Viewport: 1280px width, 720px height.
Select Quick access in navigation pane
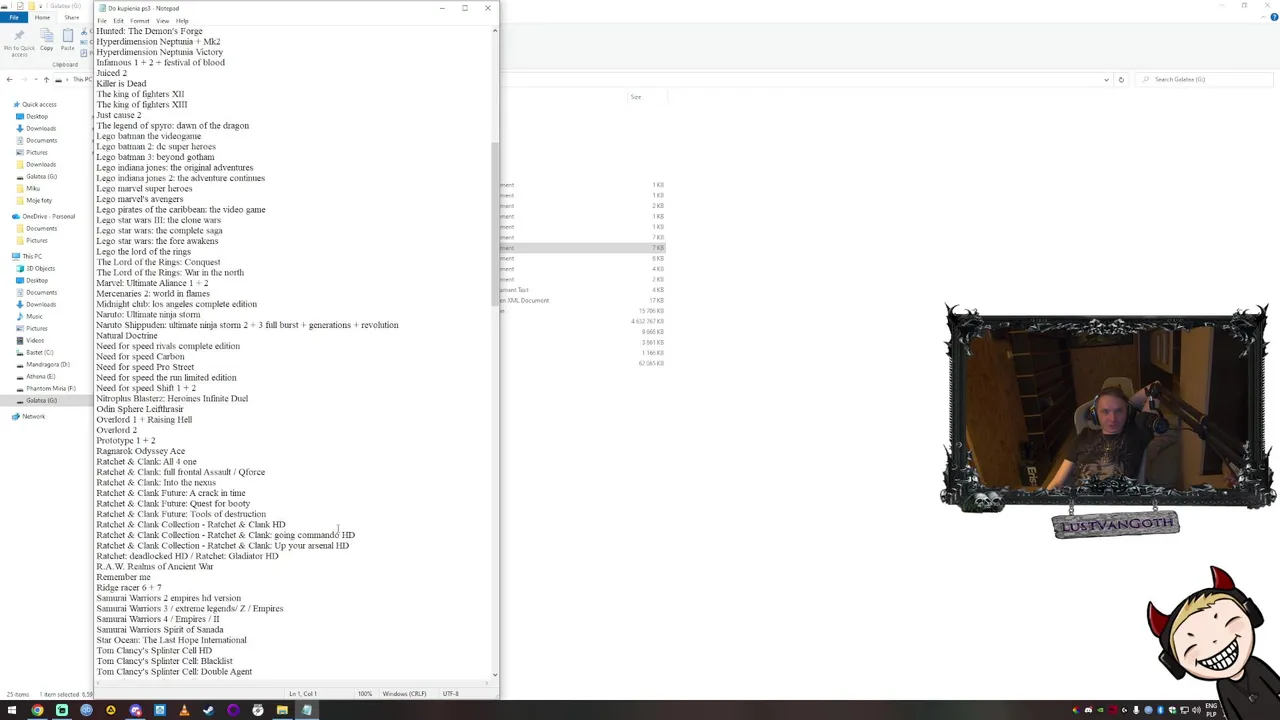pos(39,104)
